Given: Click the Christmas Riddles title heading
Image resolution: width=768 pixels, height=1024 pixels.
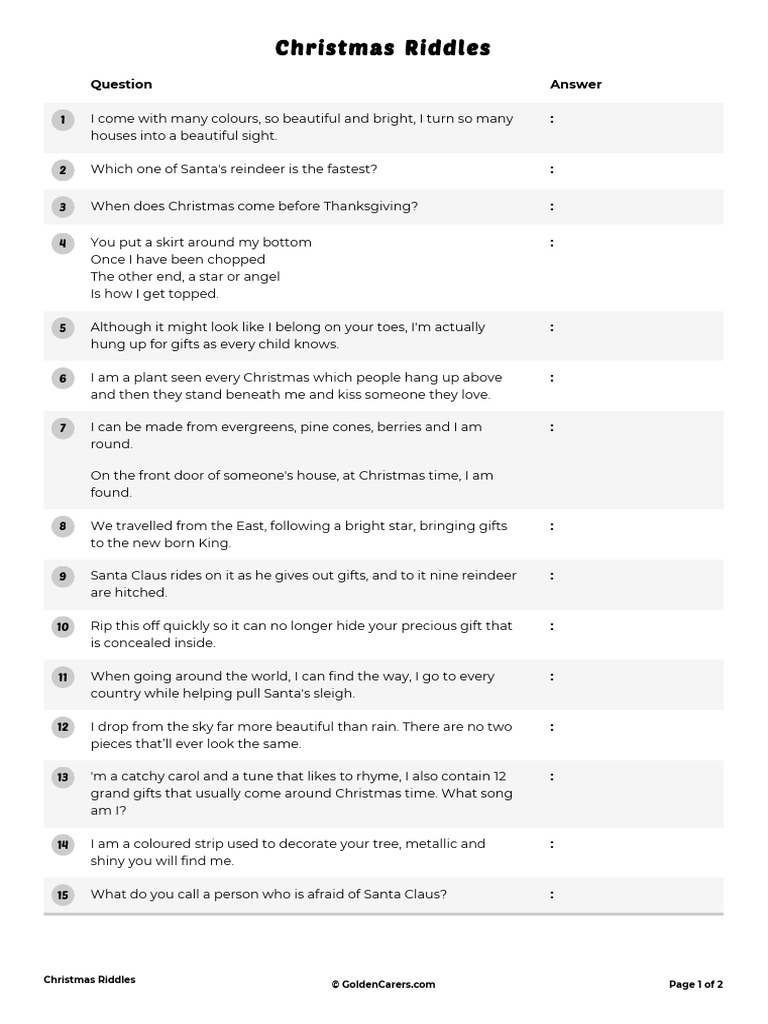Looking at the screenshot, I should click(x=383, y=48).
